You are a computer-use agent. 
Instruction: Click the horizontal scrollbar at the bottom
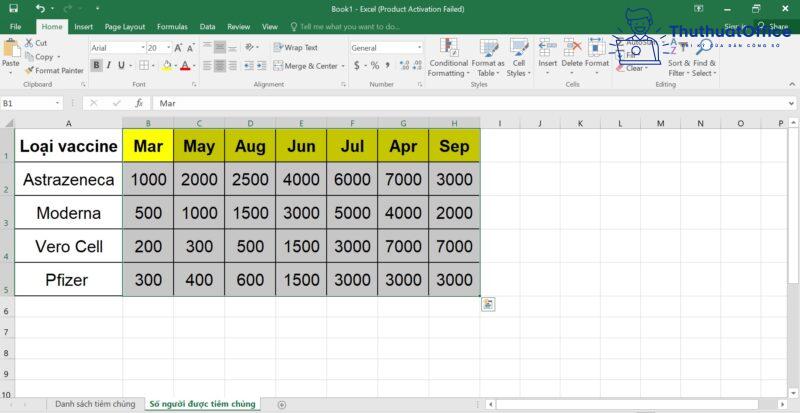click(x=628, y=404)
